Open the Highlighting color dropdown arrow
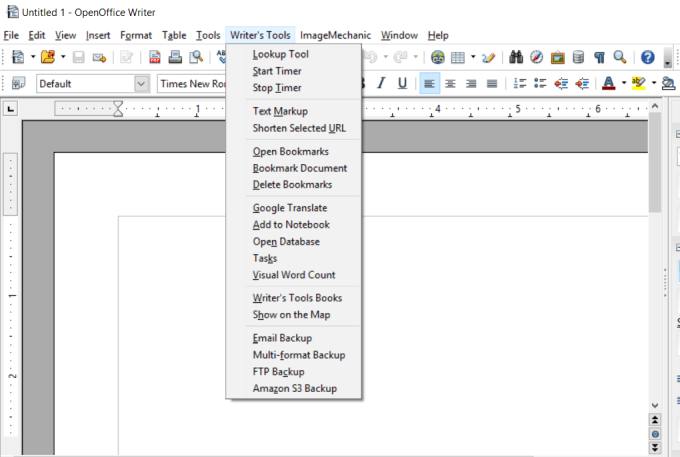 pos(654,83)
